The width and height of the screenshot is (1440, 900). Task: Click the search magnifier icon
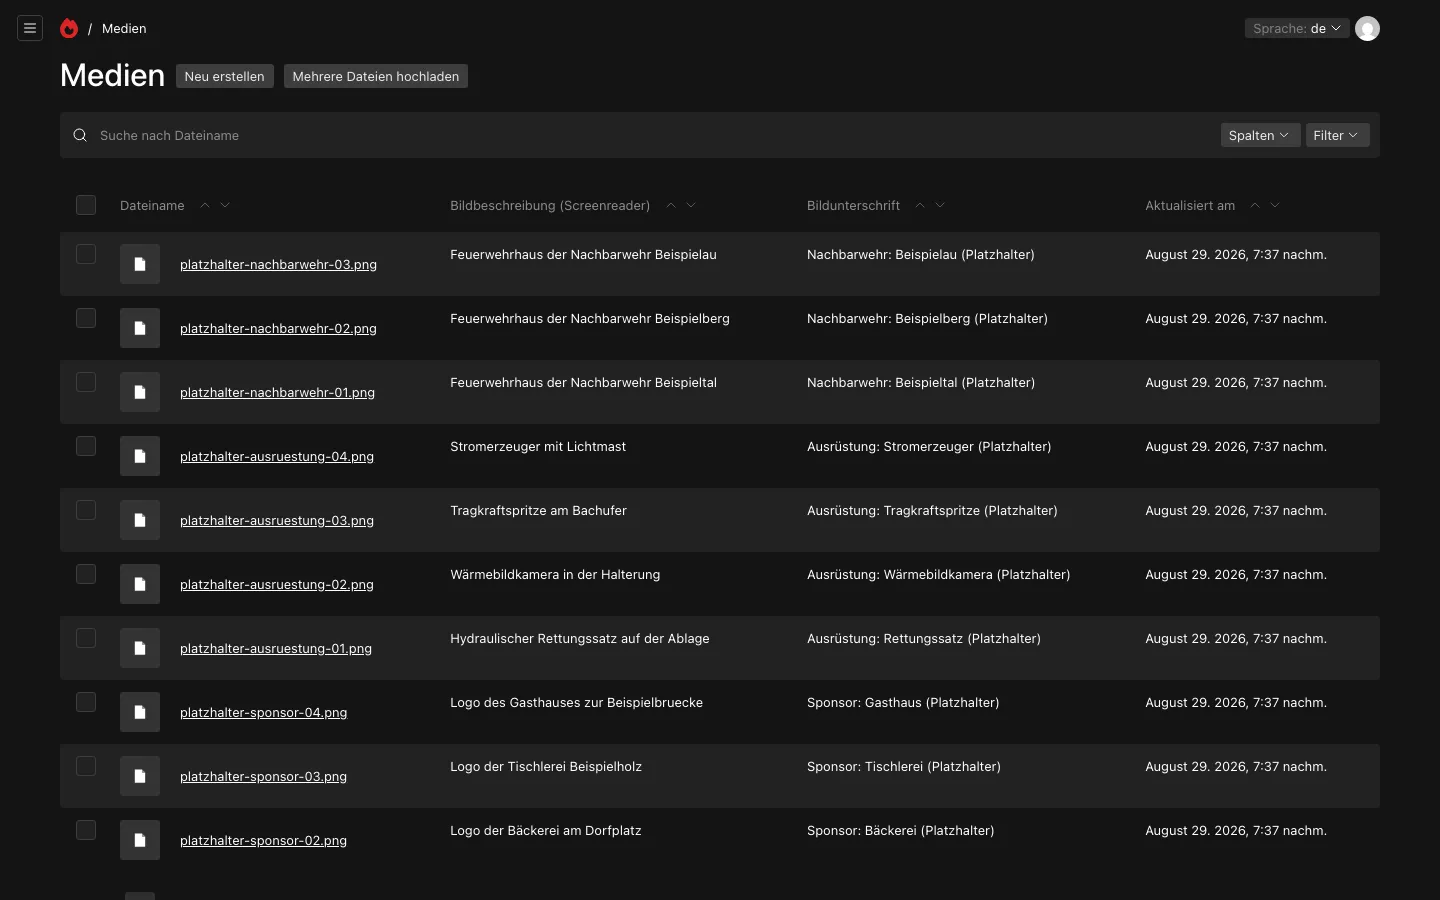tap(80, 135)
